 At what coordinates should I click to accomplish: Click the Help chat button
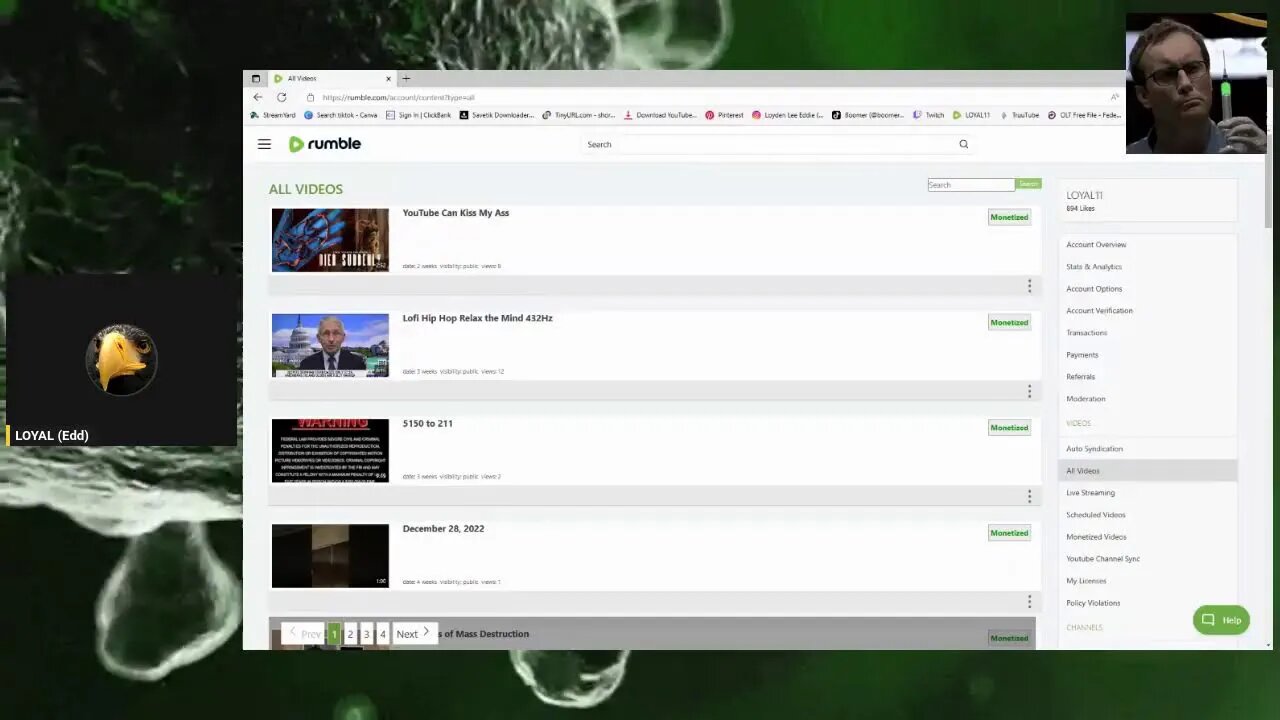click(x=1221, y=620)
